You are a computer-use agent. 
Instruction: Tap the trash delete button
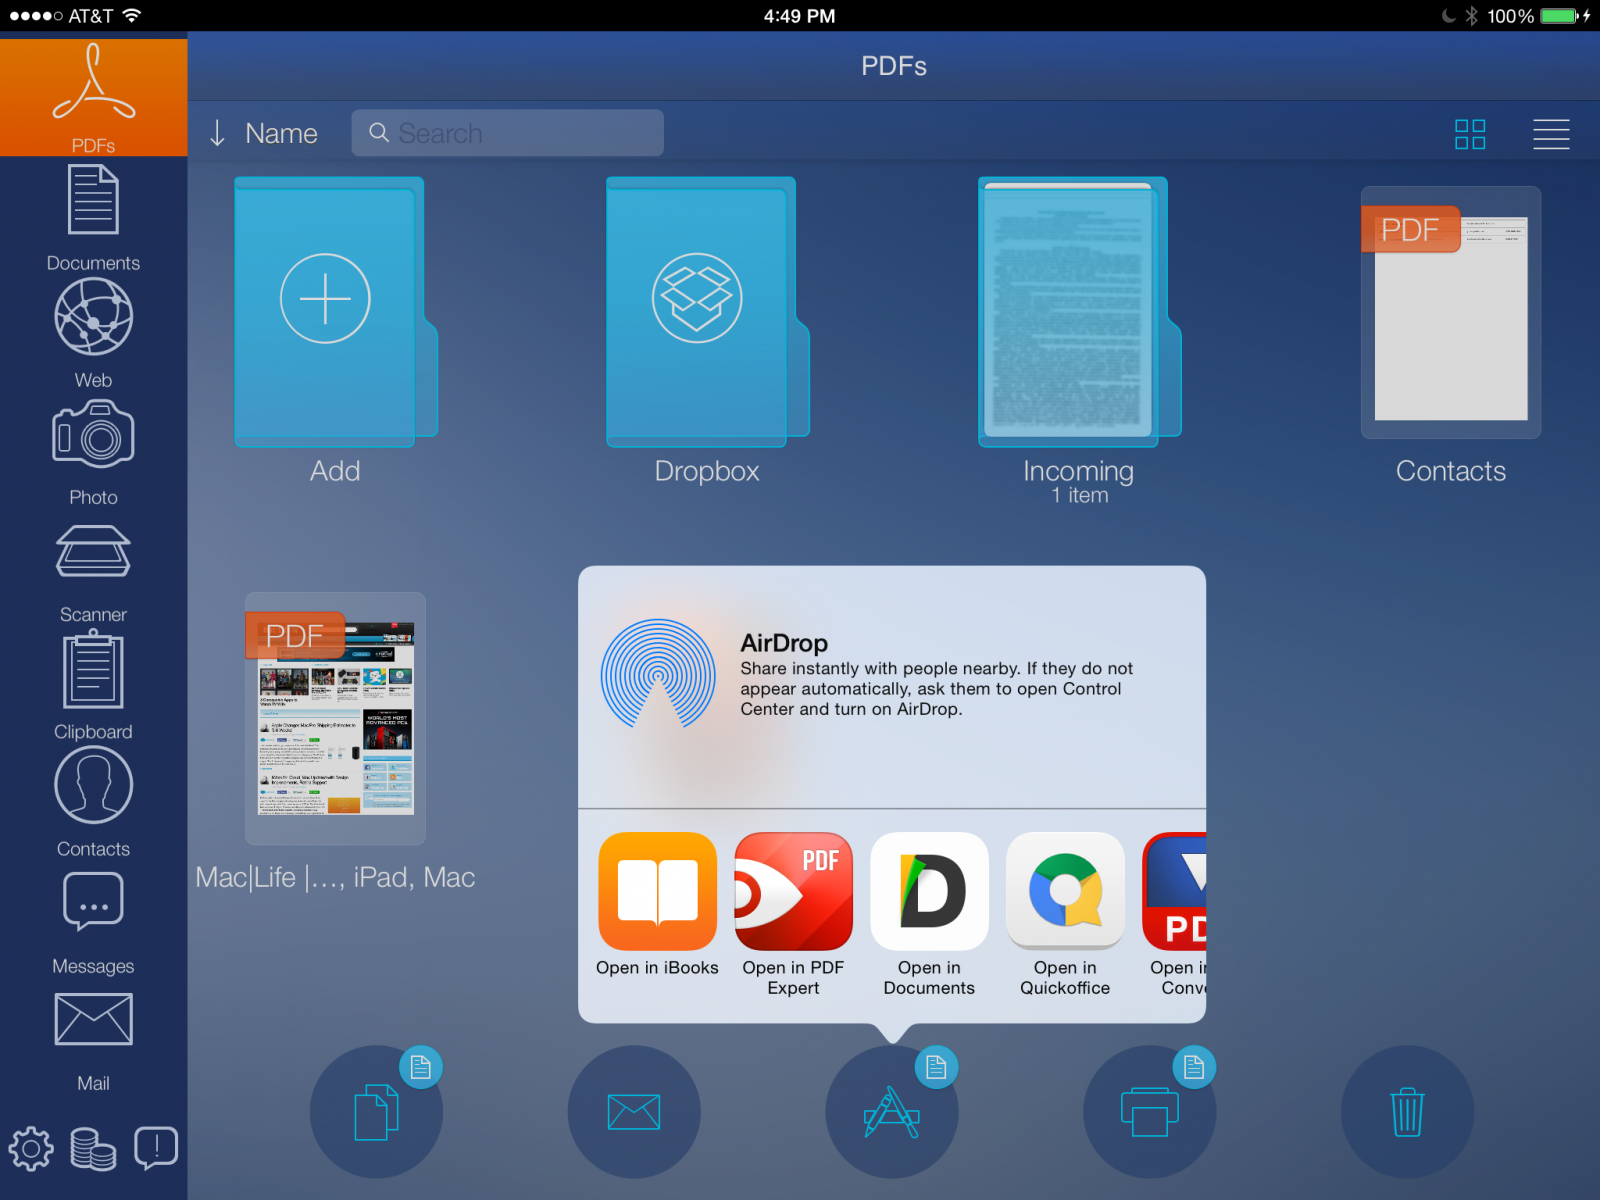point(1408,1111)
